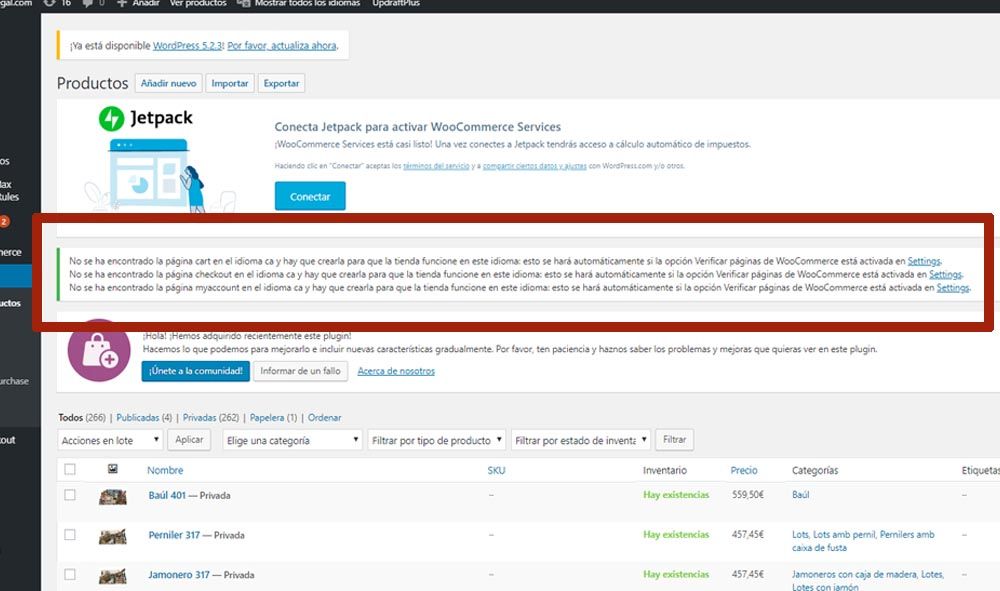Click the Categorías column header
Screen dimensions: 1000x591
[x=815, y=470]
